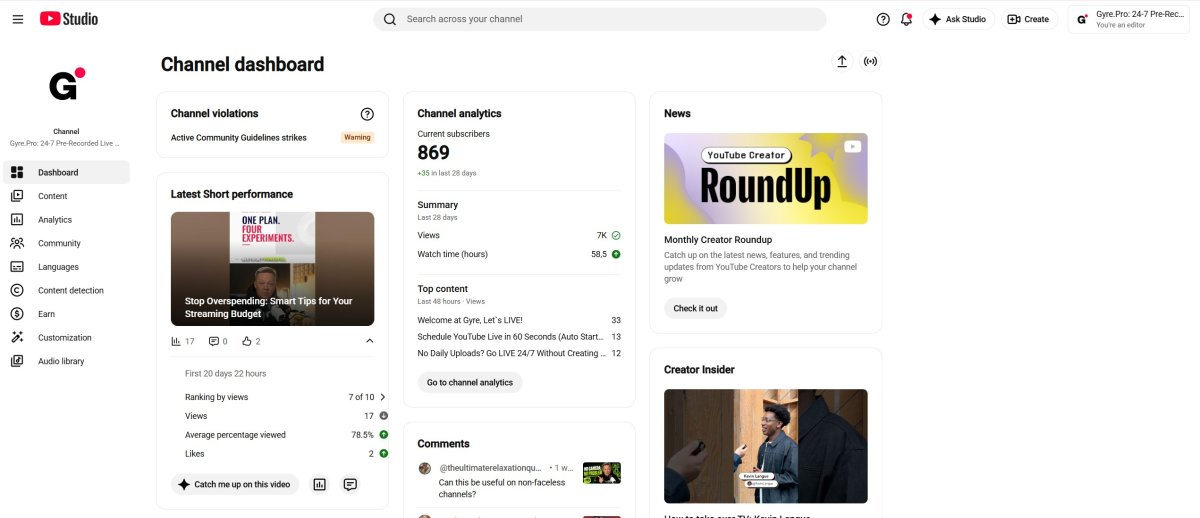Open Analytics in the sidebar
Screen dimensions: 1200x518
[x=66, y=220]
